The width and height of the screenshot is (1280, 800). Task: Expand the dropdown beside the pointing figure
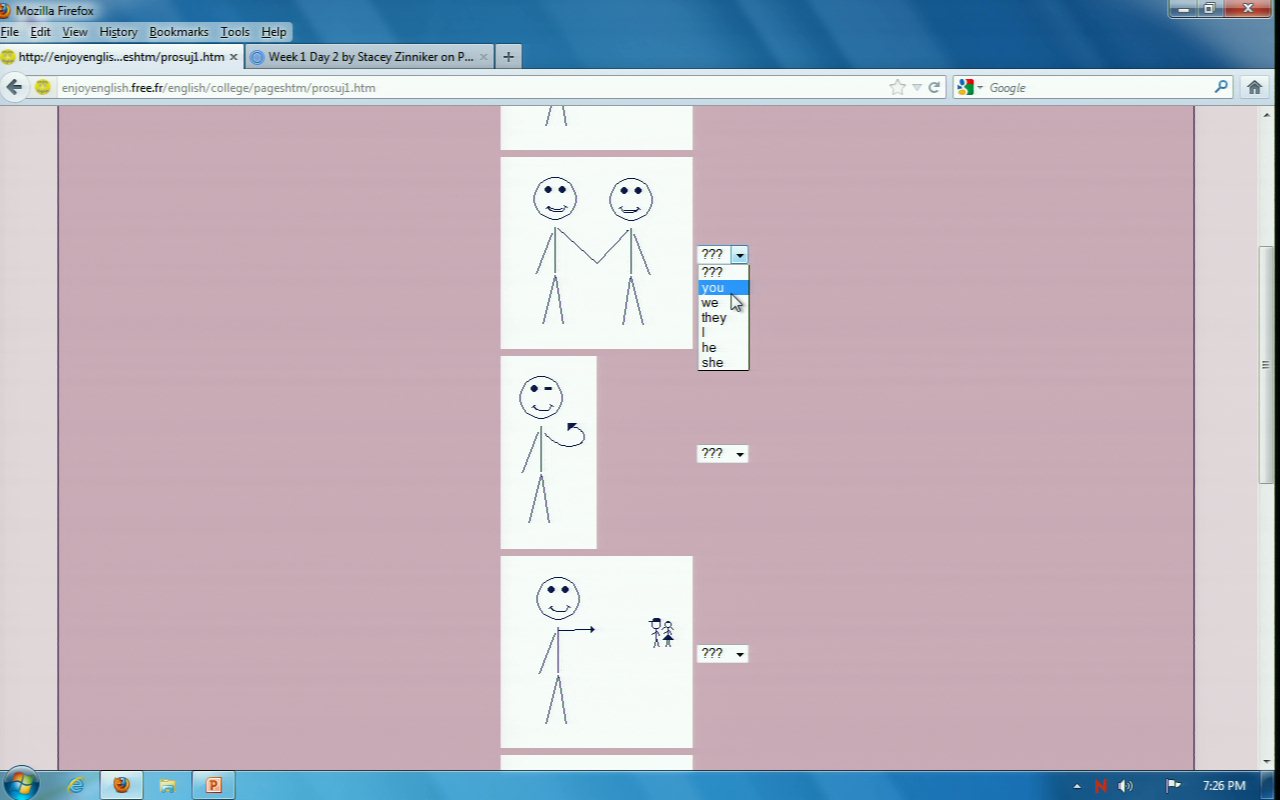coord(722,654)
